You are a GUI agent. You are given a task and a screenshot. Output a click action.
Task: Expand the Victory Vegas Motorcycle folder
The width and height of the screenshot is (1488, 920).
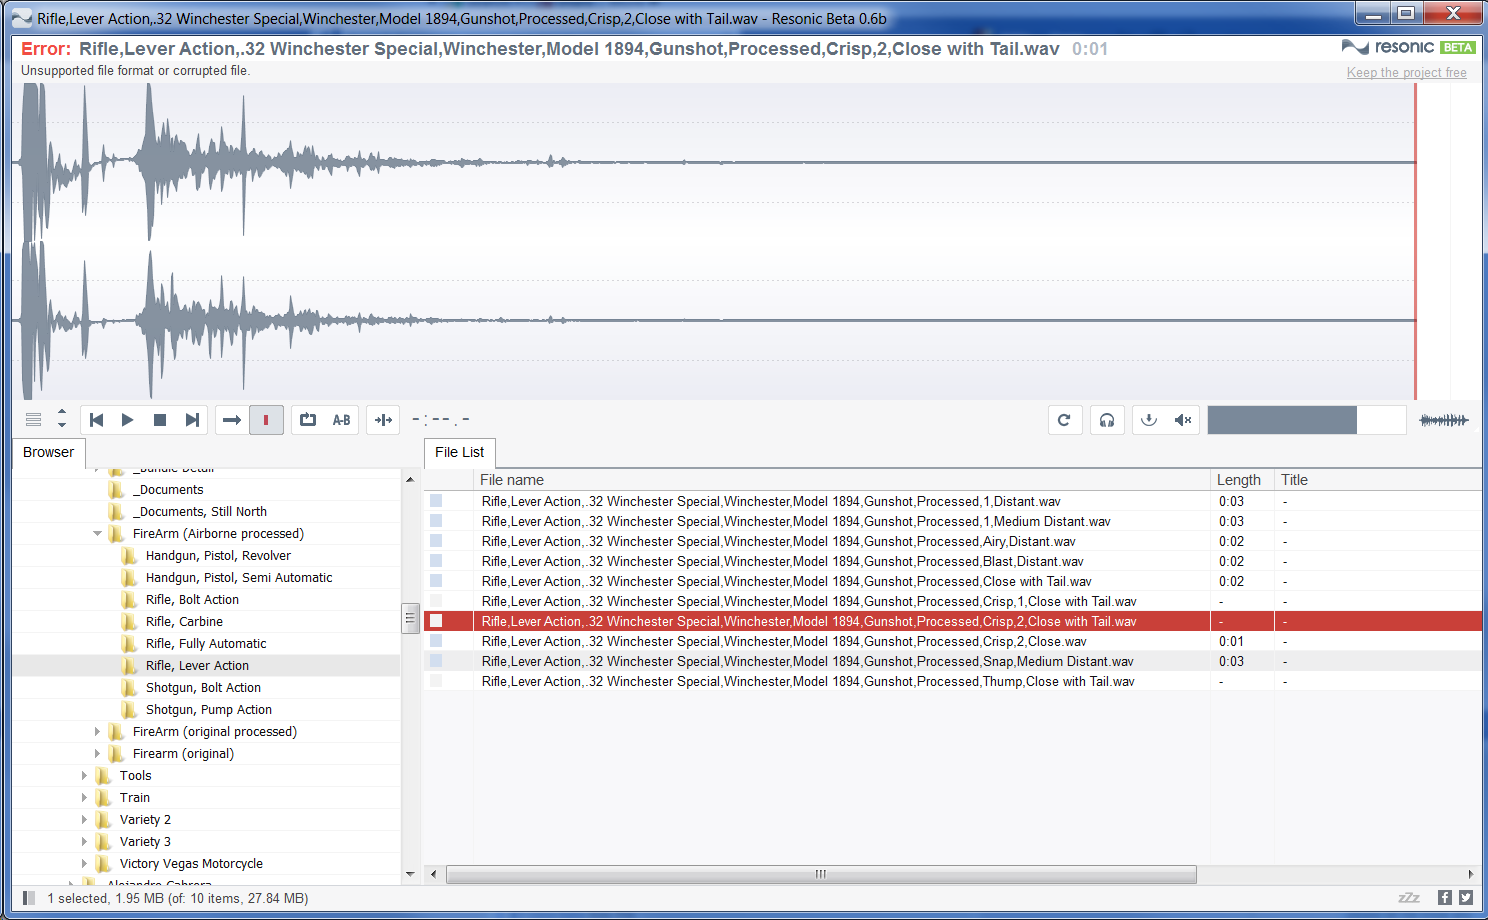84,864
